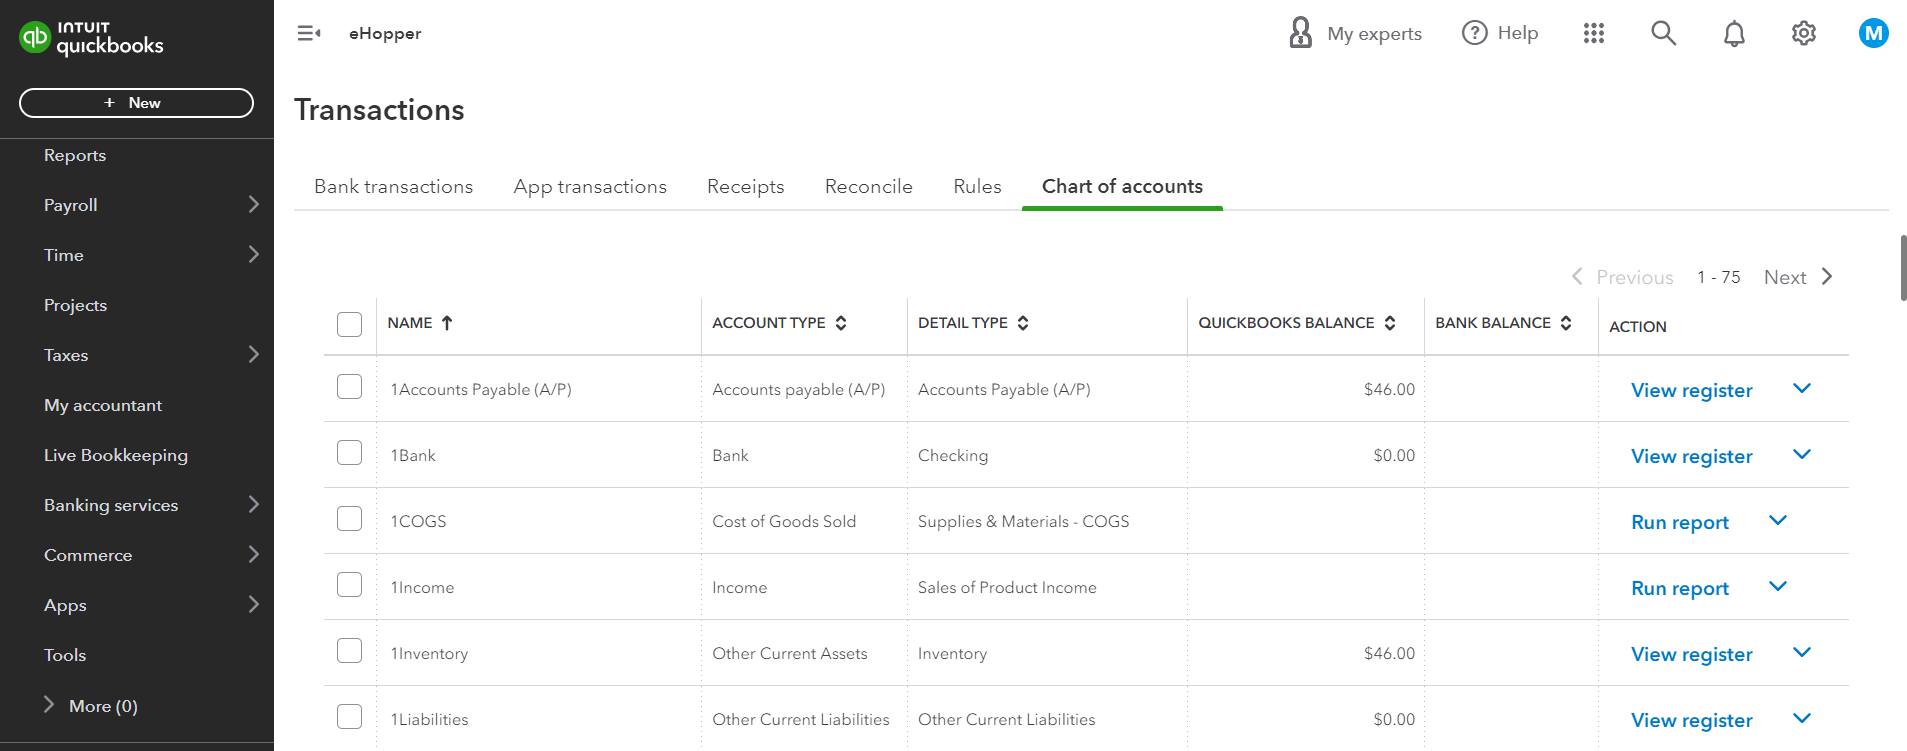Image resolution: width=1907 pixels, height=751 pixels.
Task: Switch to Rules tab
Action: 977,186
